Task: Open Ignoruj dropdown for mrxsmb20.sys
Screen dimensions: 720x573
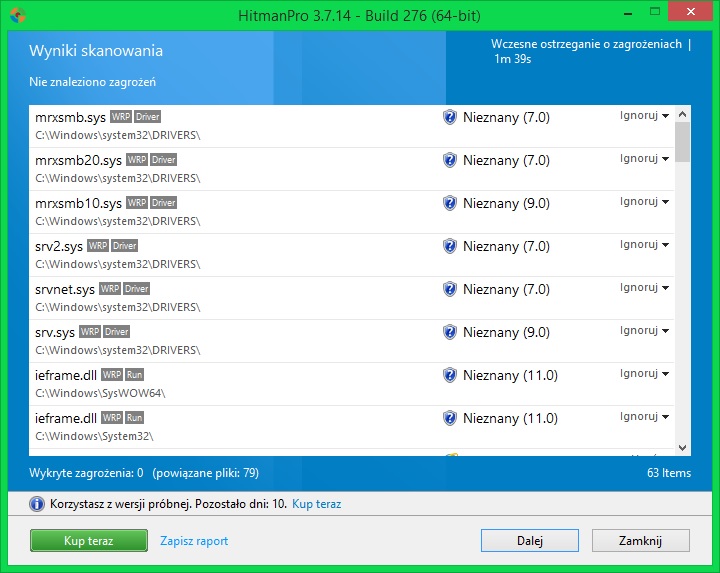Action: (644, 158)
